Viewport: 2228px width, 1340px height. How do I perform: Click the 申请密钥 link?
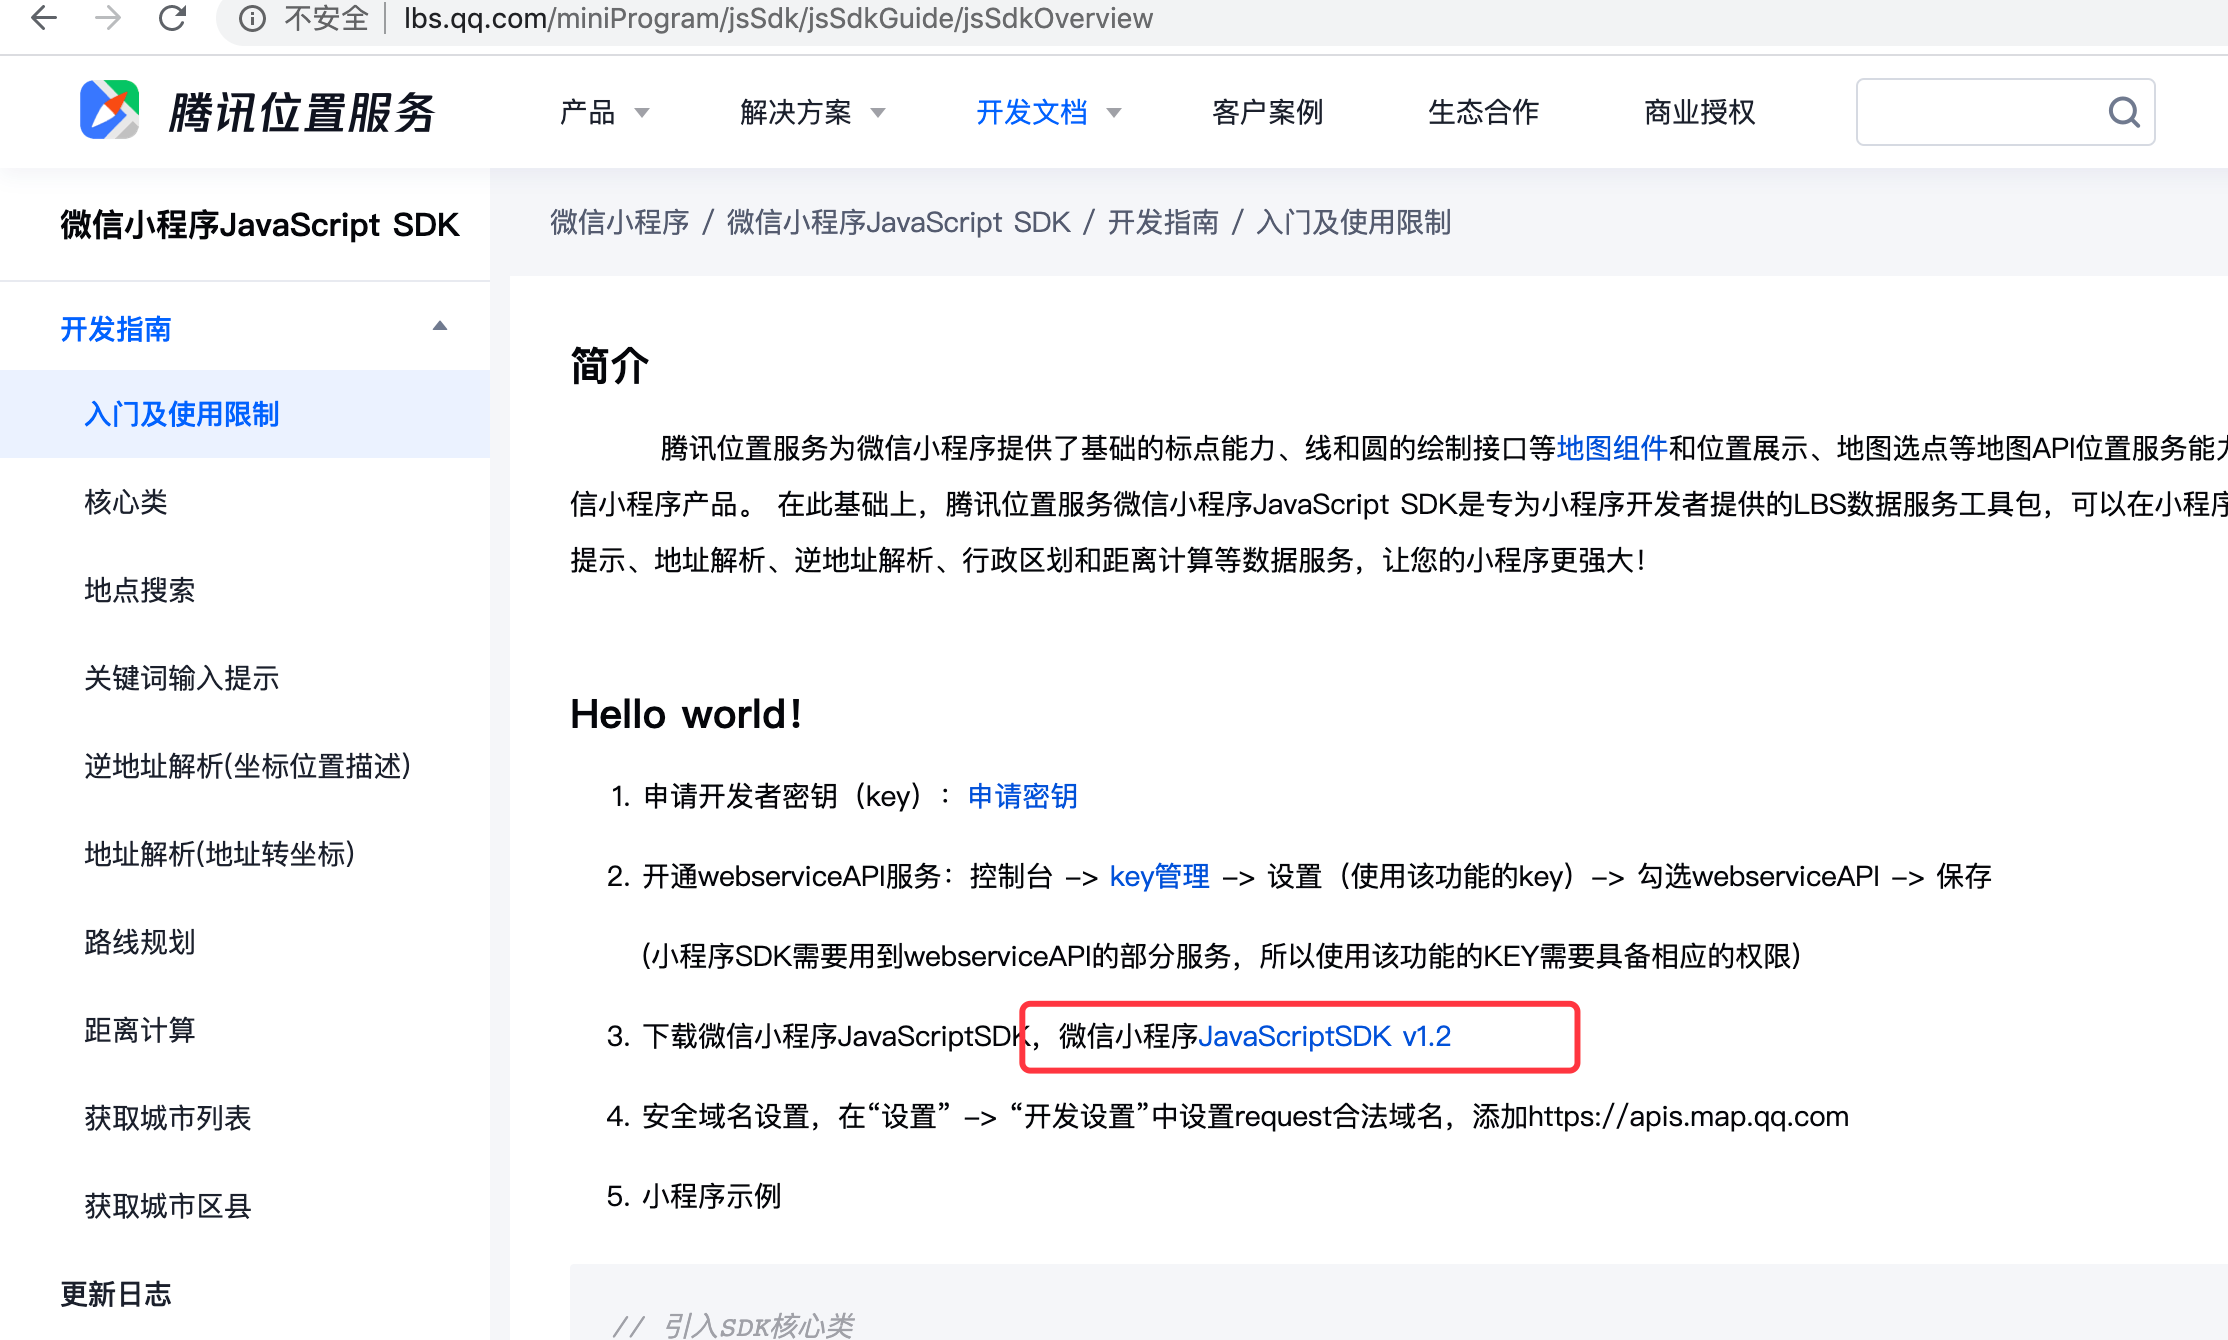click(x=1022, y=796)
